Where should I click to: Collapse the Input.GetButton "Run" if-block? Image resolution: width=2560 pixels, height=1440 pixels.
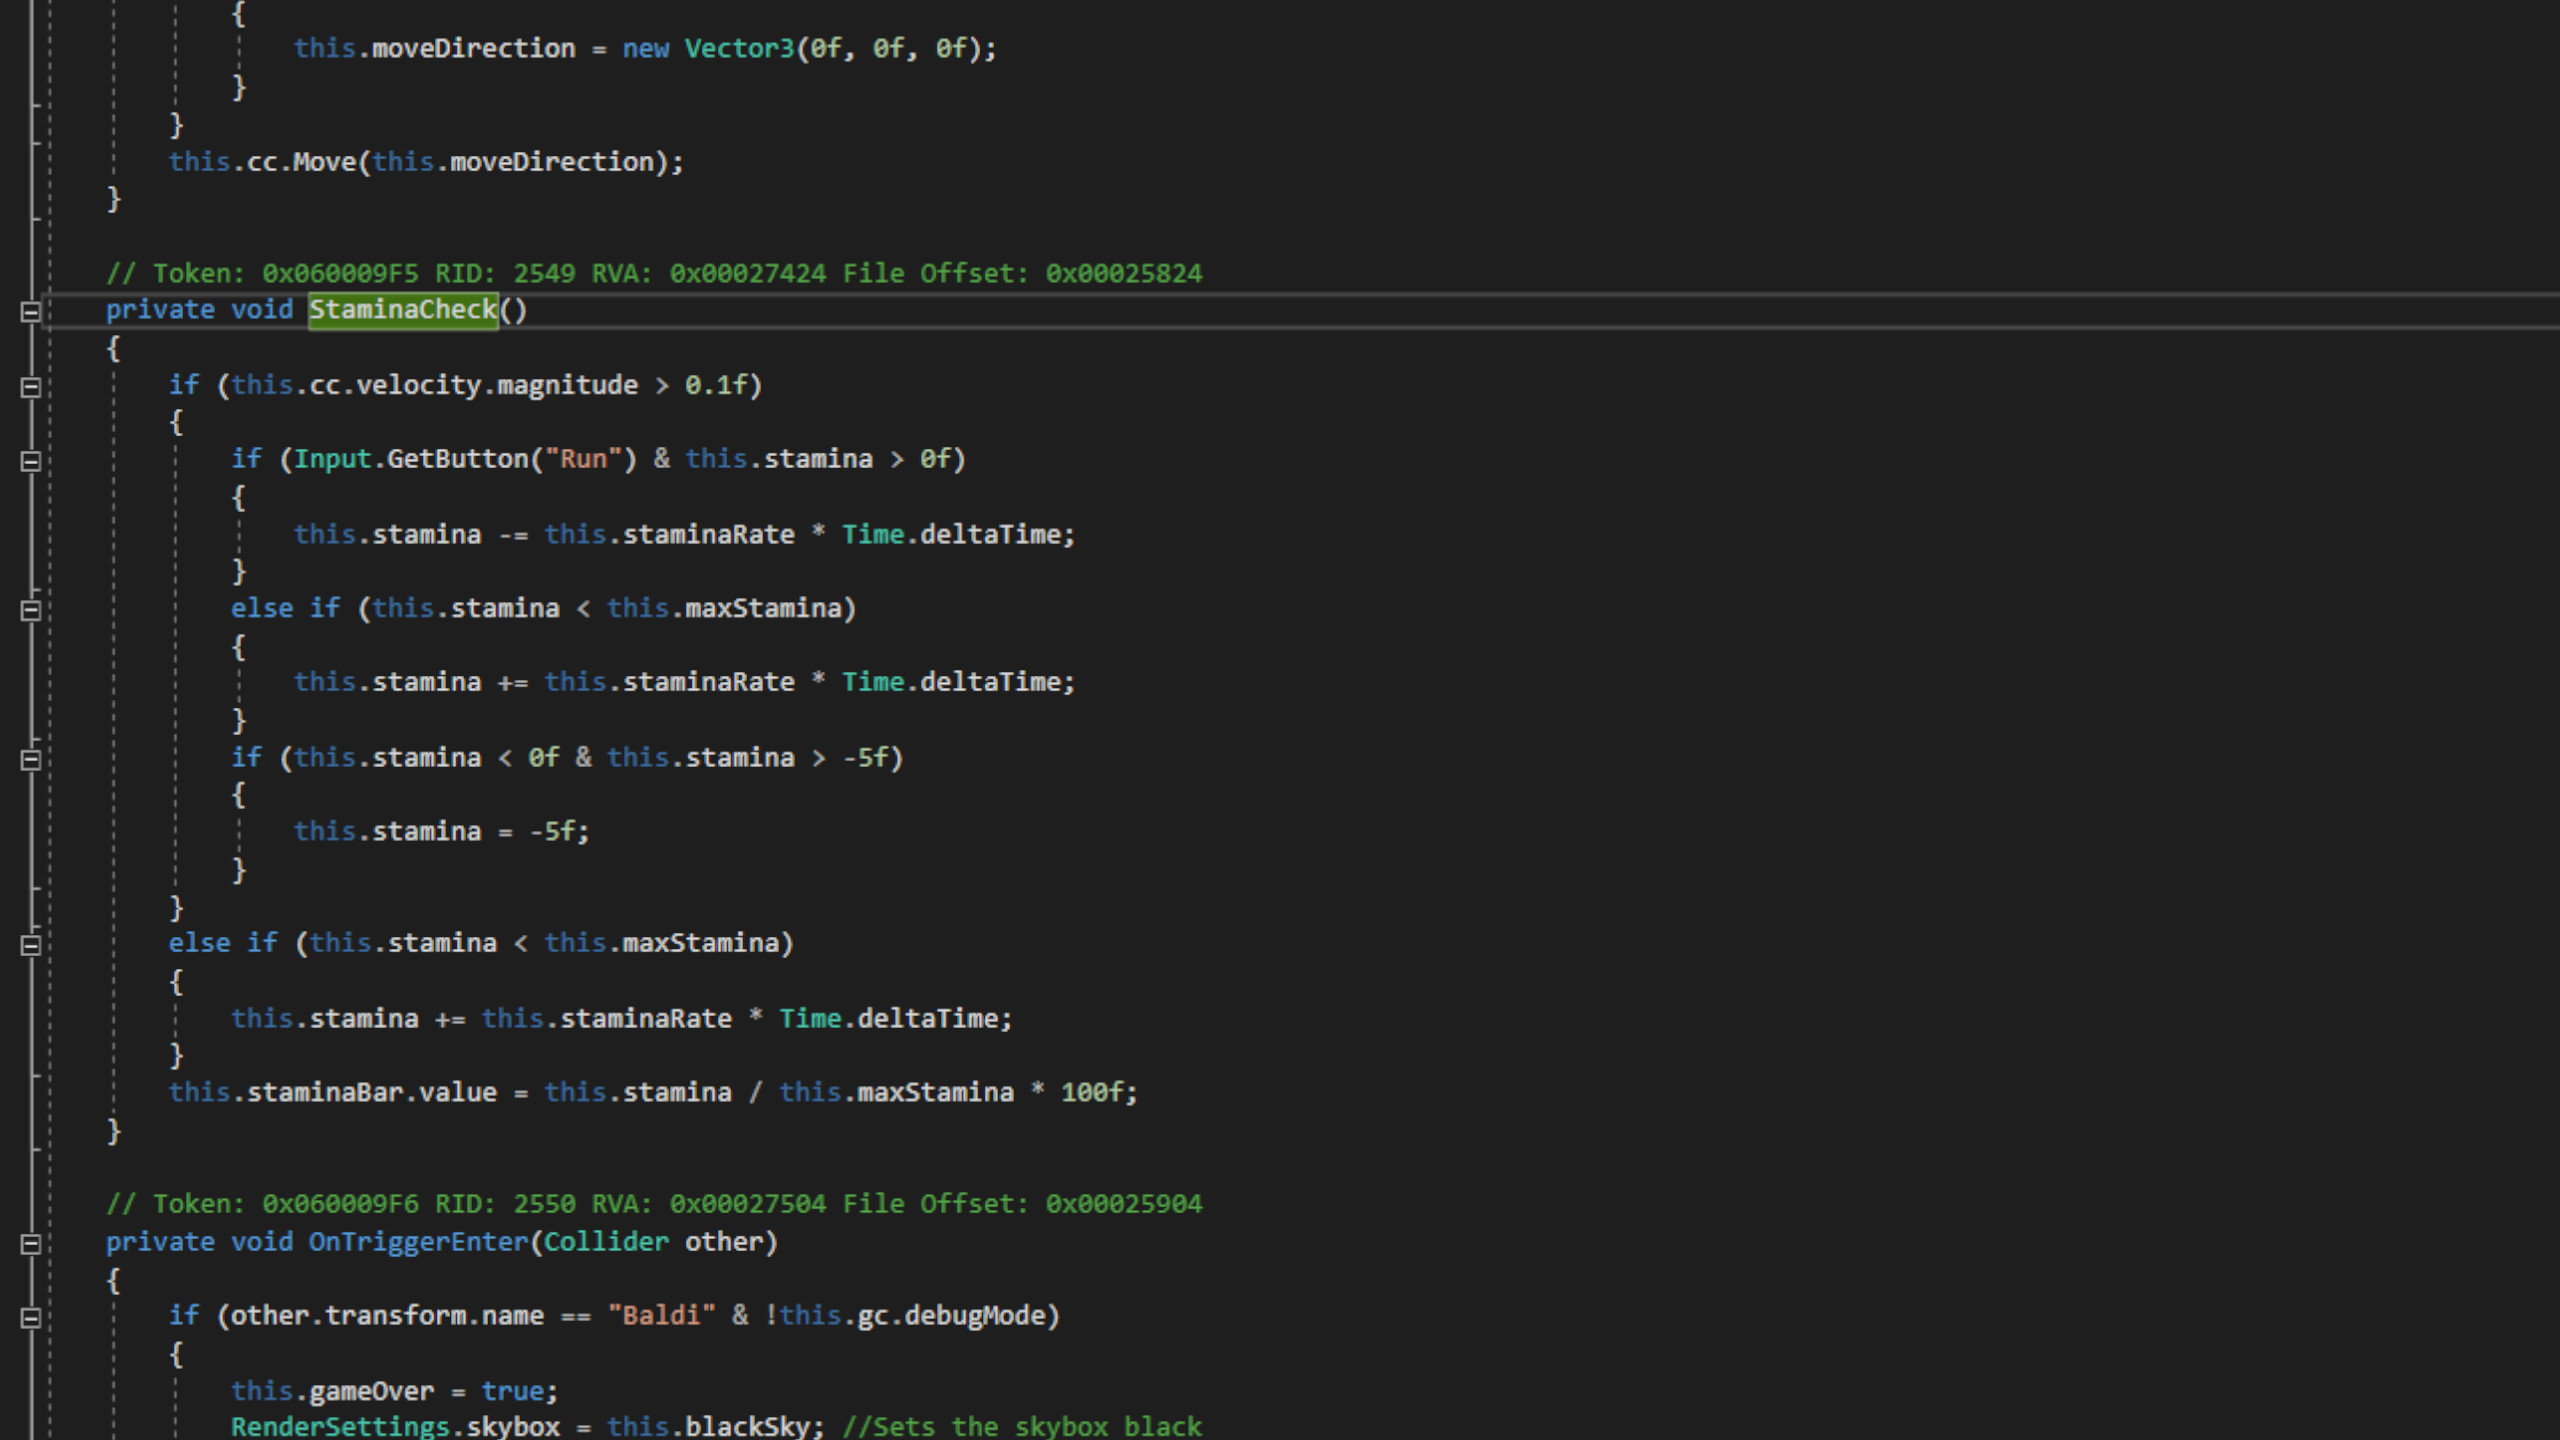[30, 461]
